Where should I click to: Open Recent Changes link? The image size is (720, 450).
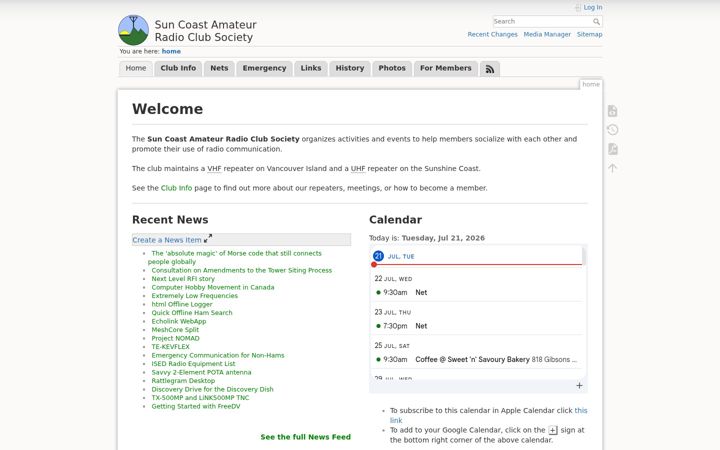coord(492,34)
